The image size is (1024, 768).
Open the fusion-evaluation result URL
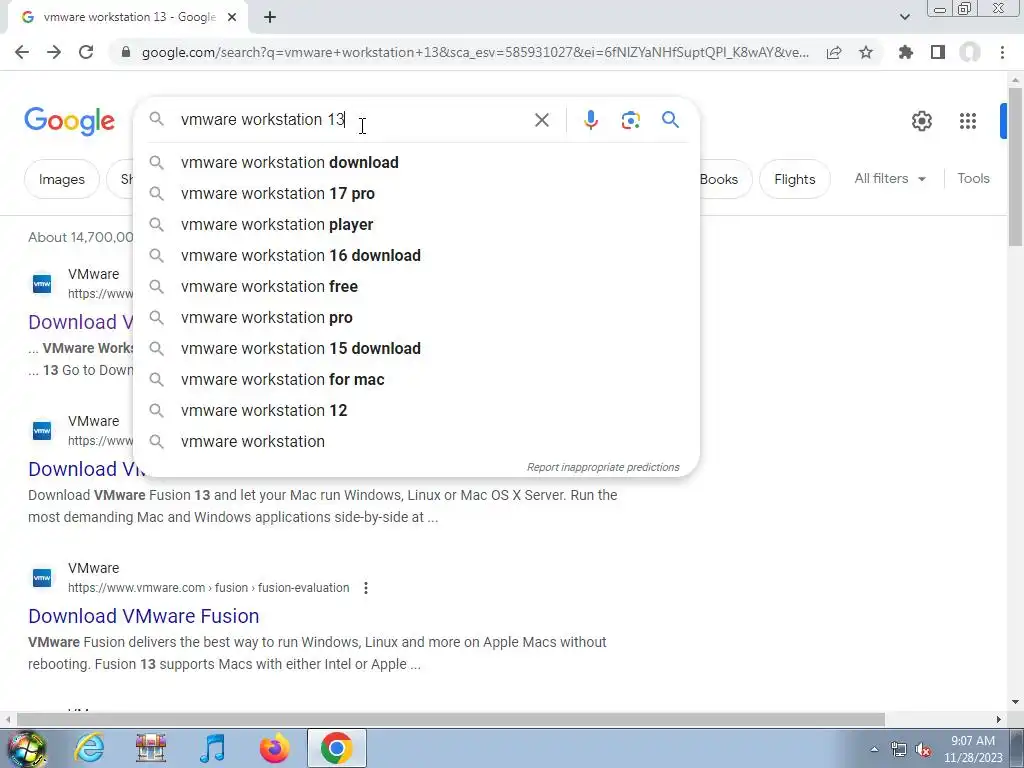click(x=208, y=588)
